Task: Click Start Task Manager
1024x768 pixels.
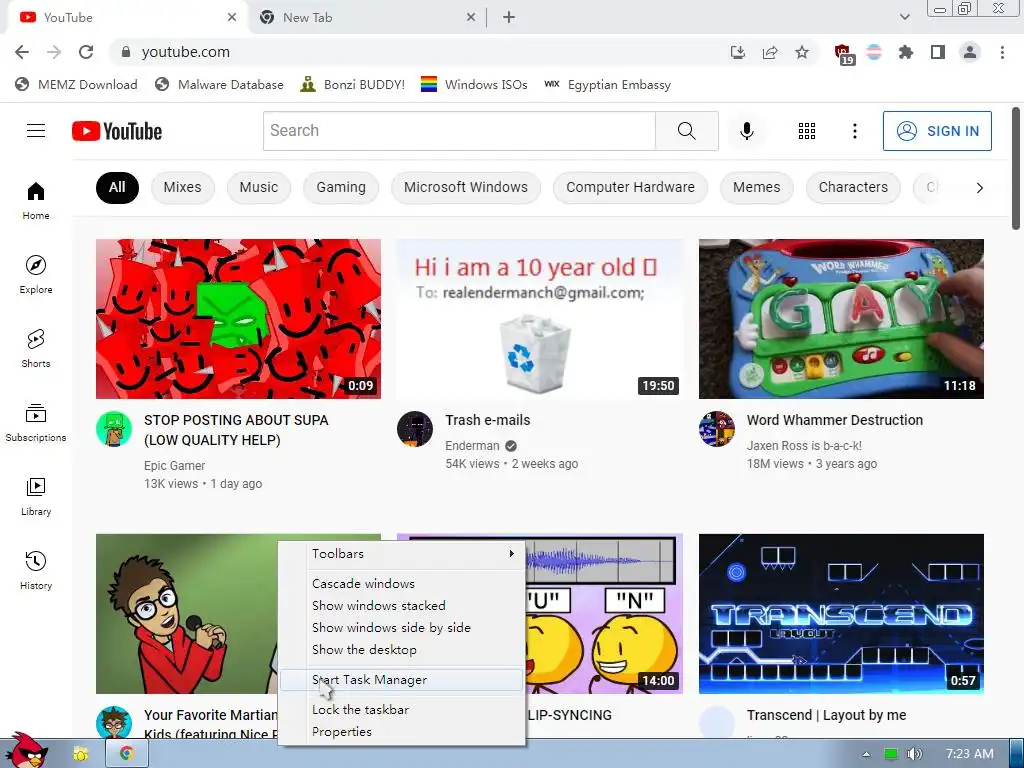Action: (x=402, y=680)
